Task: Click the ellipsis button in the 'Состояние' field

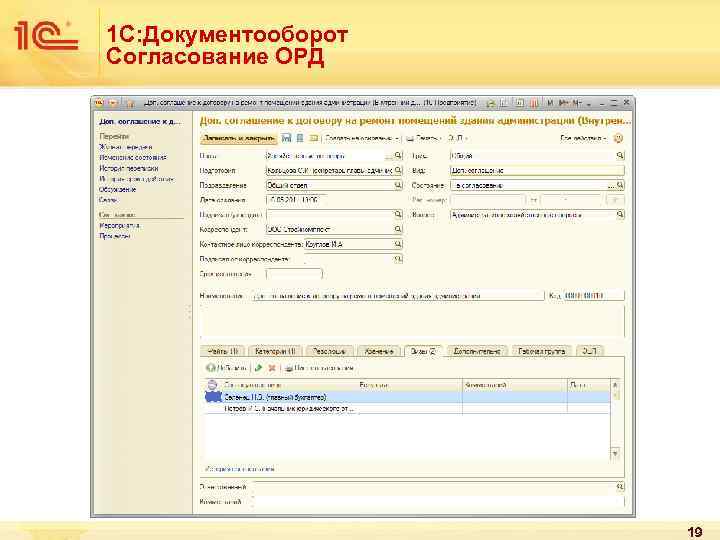Action: (611, 185)
